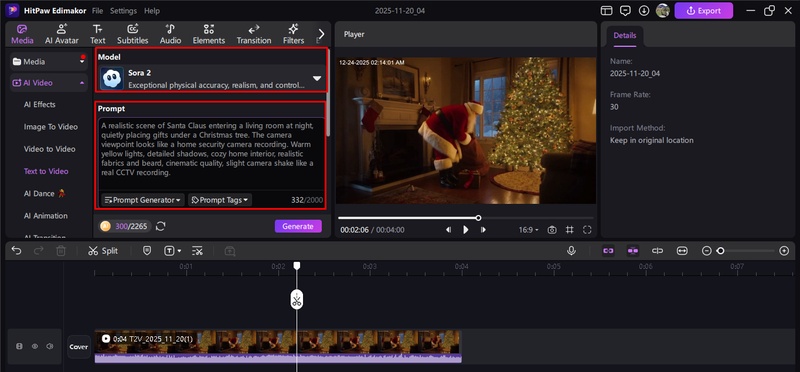Screen dimensions: 800x372
Task: Click the auto-cut tool icon
Action: (197, 251)
